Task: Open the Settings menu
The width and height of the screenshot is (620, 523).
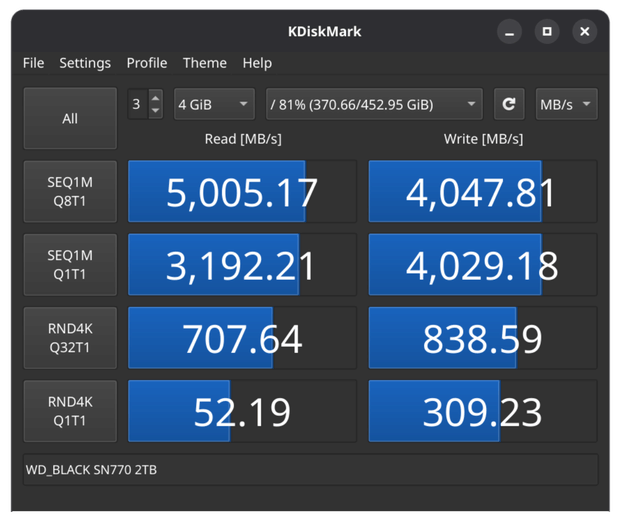Action: tap(85, 63)
